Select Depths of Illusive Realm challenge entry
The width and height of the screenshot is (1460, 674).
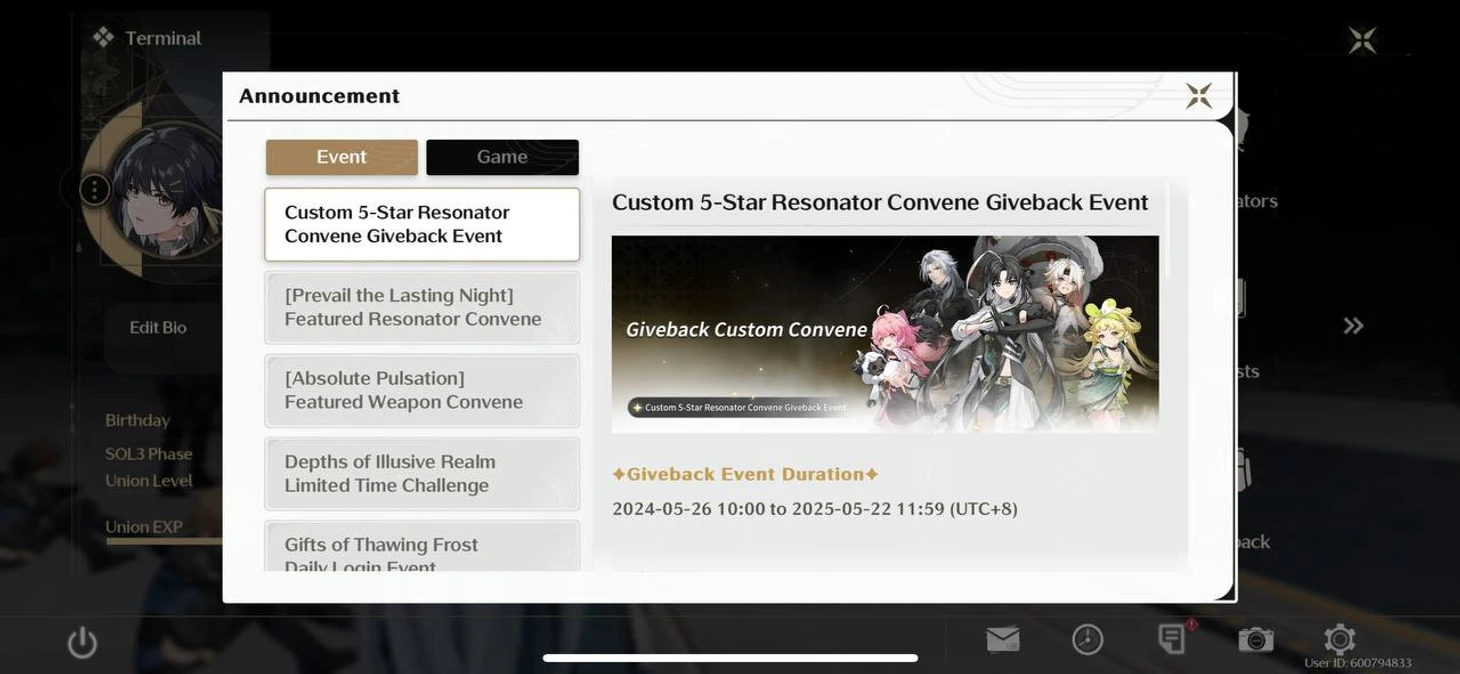pos(421,473)
